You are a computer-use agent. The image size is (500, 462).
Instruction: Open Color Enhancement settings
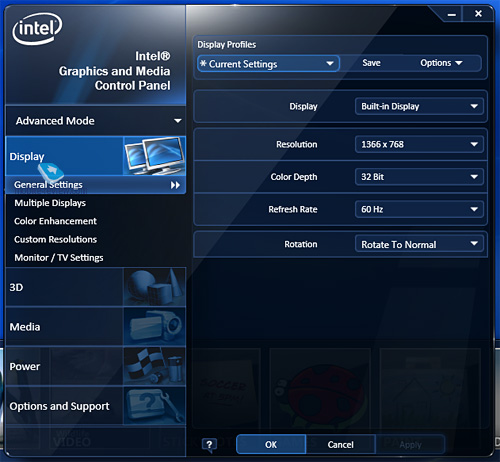pos(55,221)
